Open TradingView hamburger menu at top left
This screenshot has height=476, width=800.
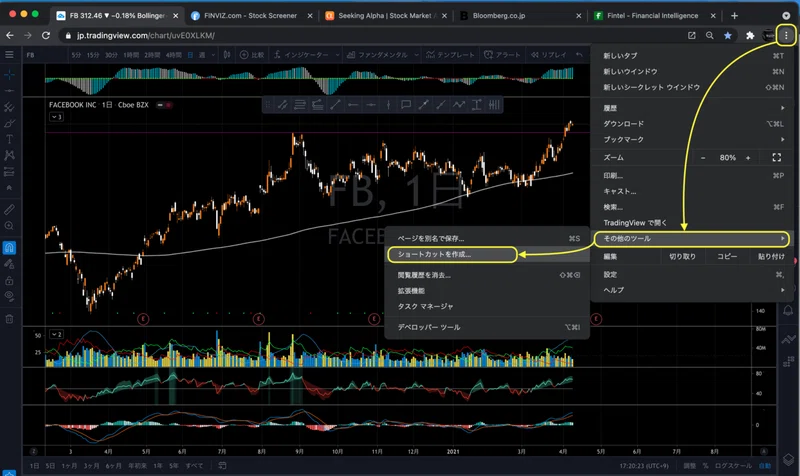9,55
